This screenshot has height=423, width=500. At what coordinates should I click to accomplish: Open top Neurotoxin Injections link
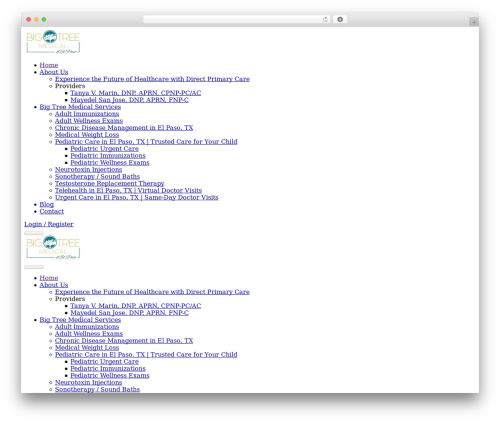pyautogui.click(x=88, y=170)
